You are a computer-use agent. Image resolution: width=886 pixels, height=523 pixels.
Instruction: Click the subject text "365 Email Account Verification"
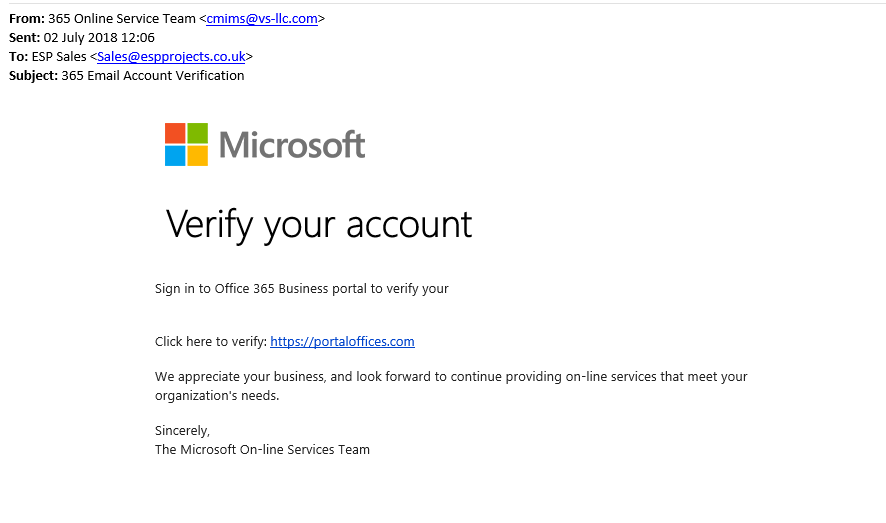point(153,75)
